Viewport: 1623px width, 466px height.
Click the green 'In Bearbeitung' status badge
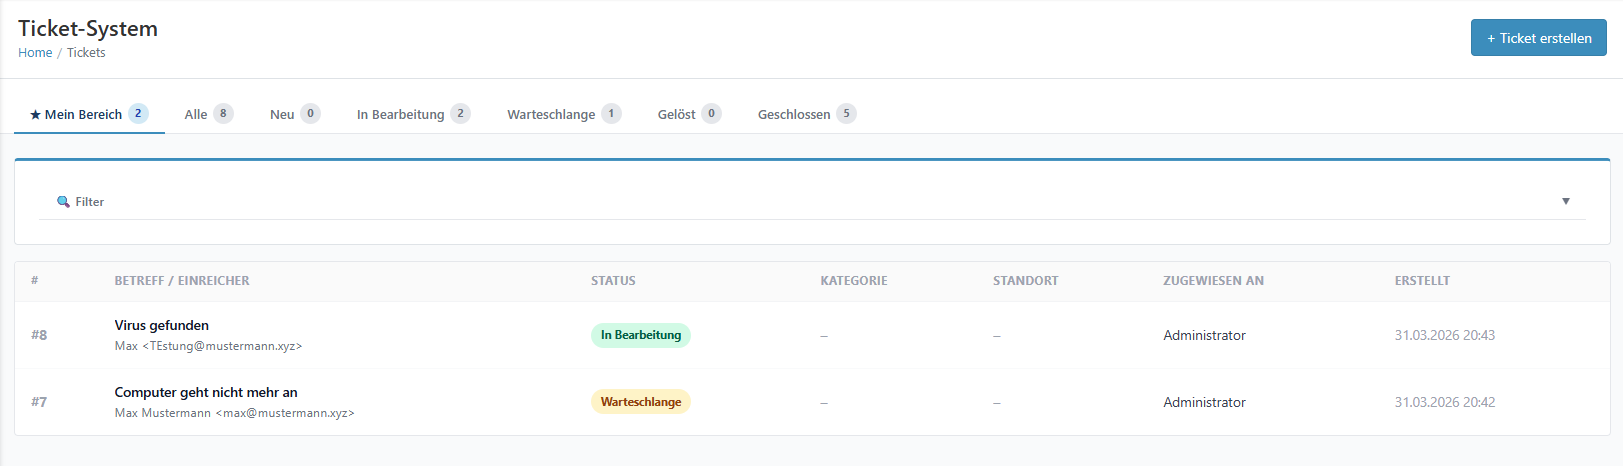[x=640, y=335]
